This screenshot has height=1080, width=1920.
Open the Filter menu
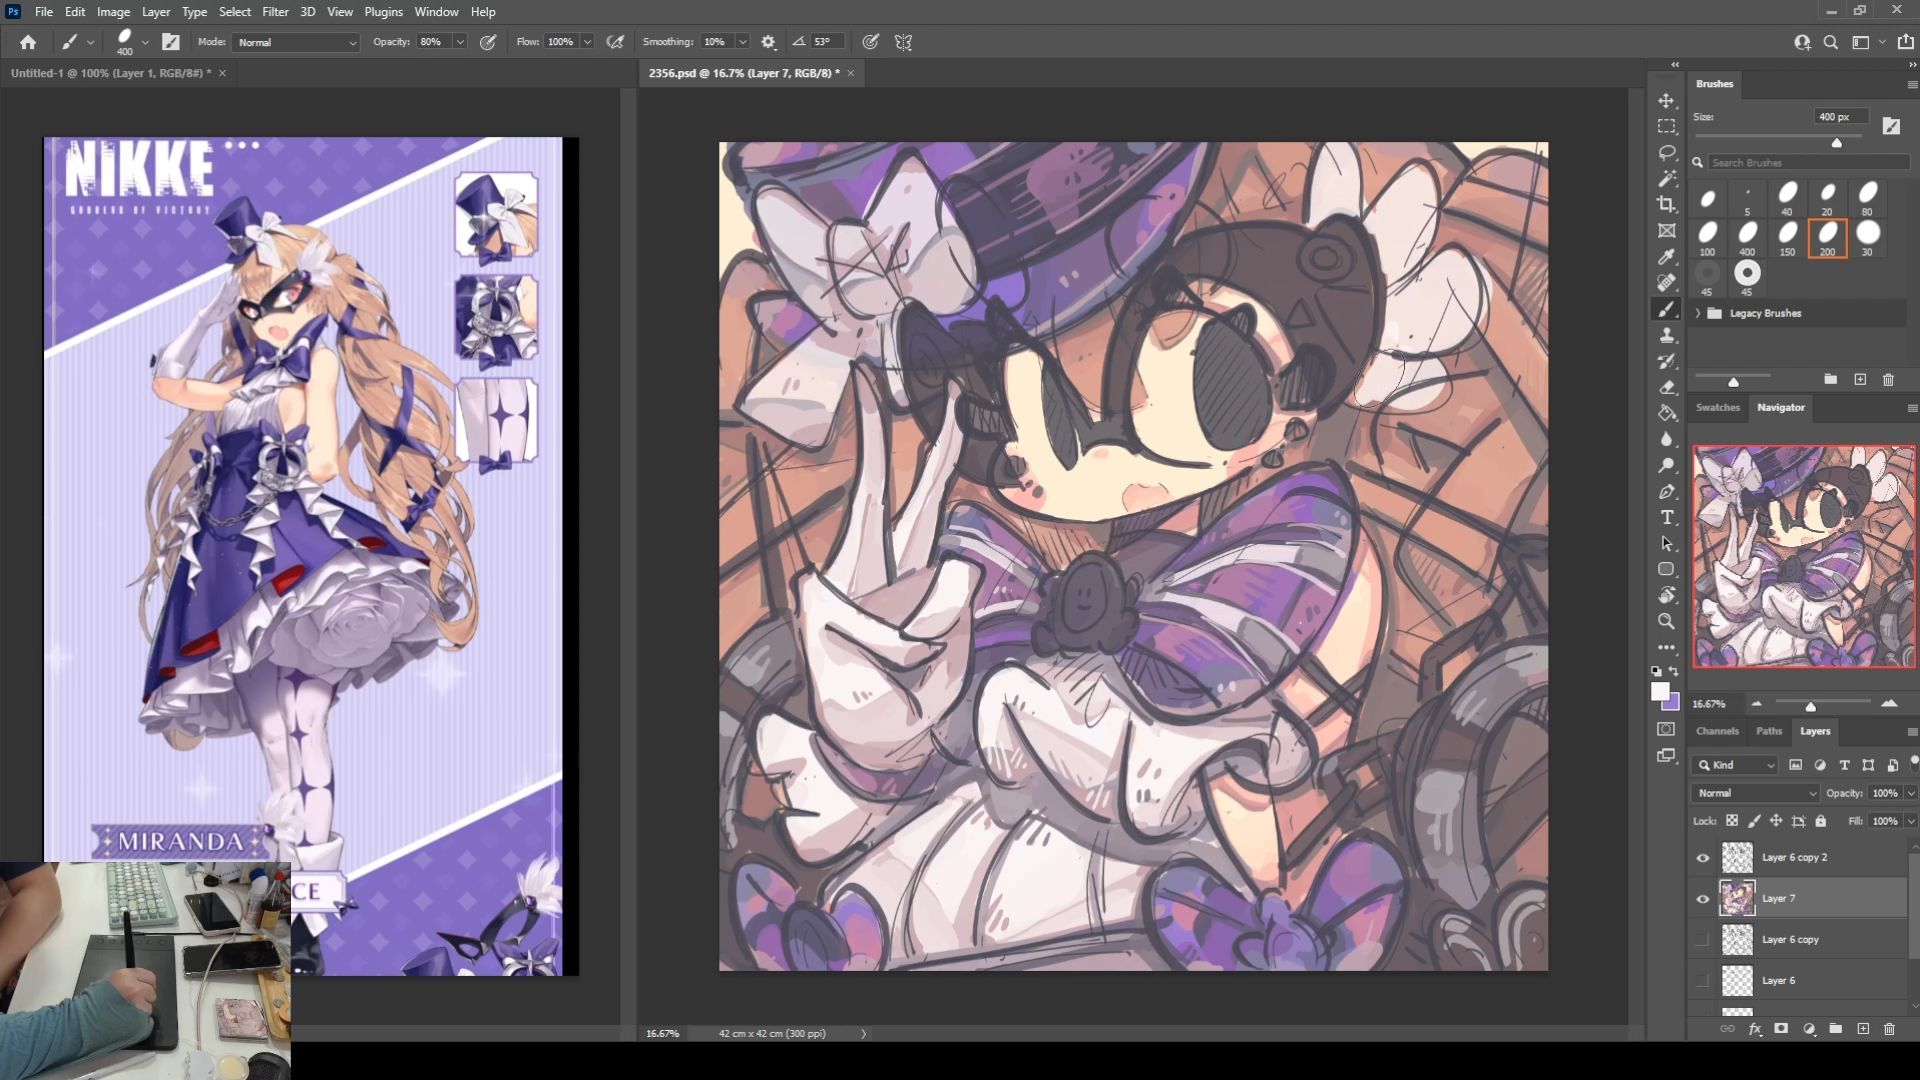[275, 12]
